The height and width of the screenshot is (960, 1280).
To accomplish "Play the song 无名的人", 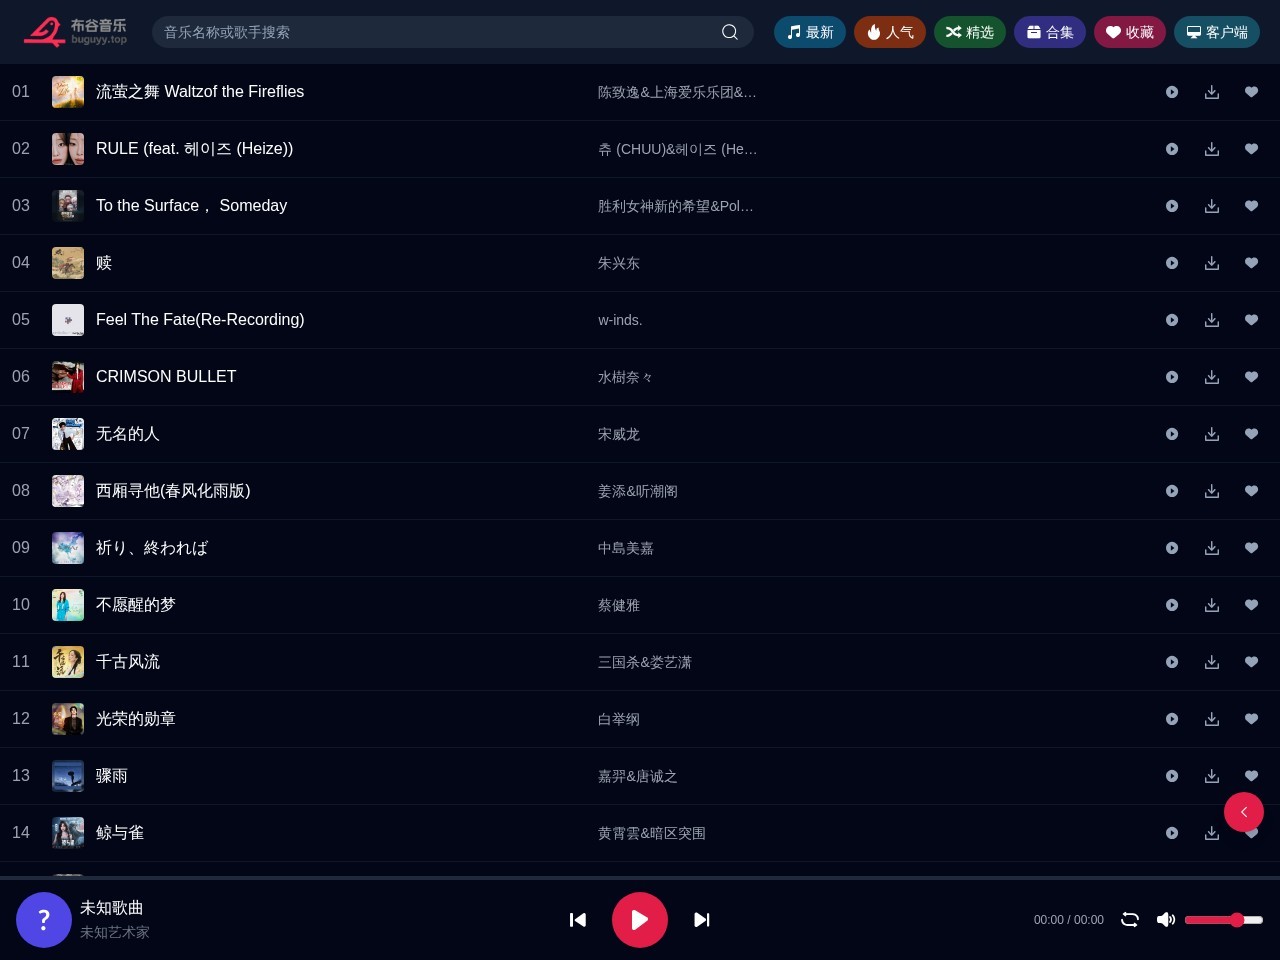I will click(x=1172, y=434).
